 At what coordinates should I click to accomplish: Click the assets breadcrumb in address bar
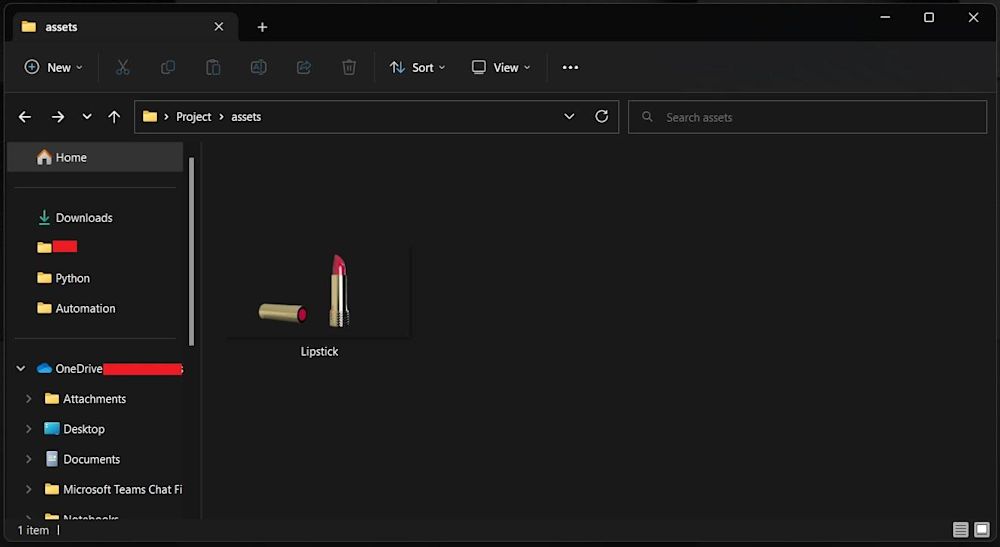pyautogui.click(x=246, y=117)
